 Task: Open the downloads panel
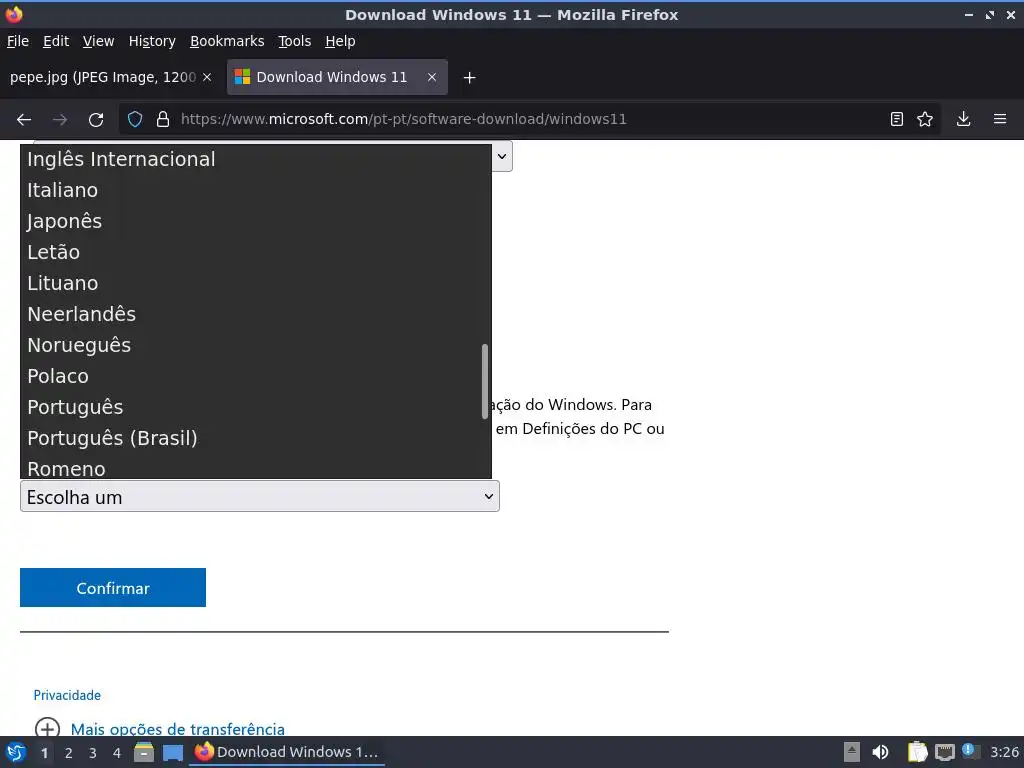pos(963,119)
